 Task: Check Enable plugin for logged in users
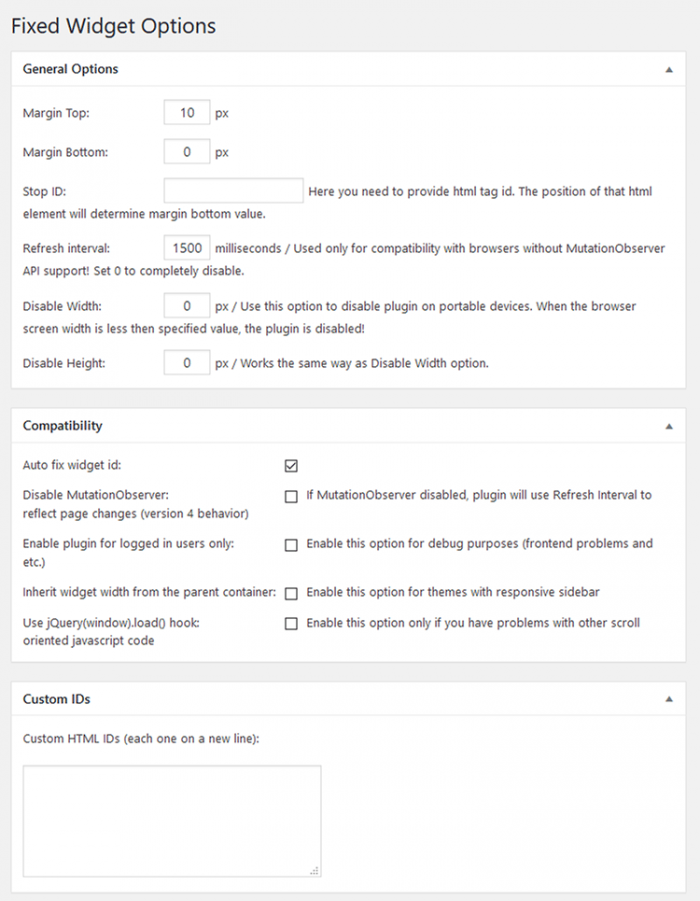(x=291, y=545)
